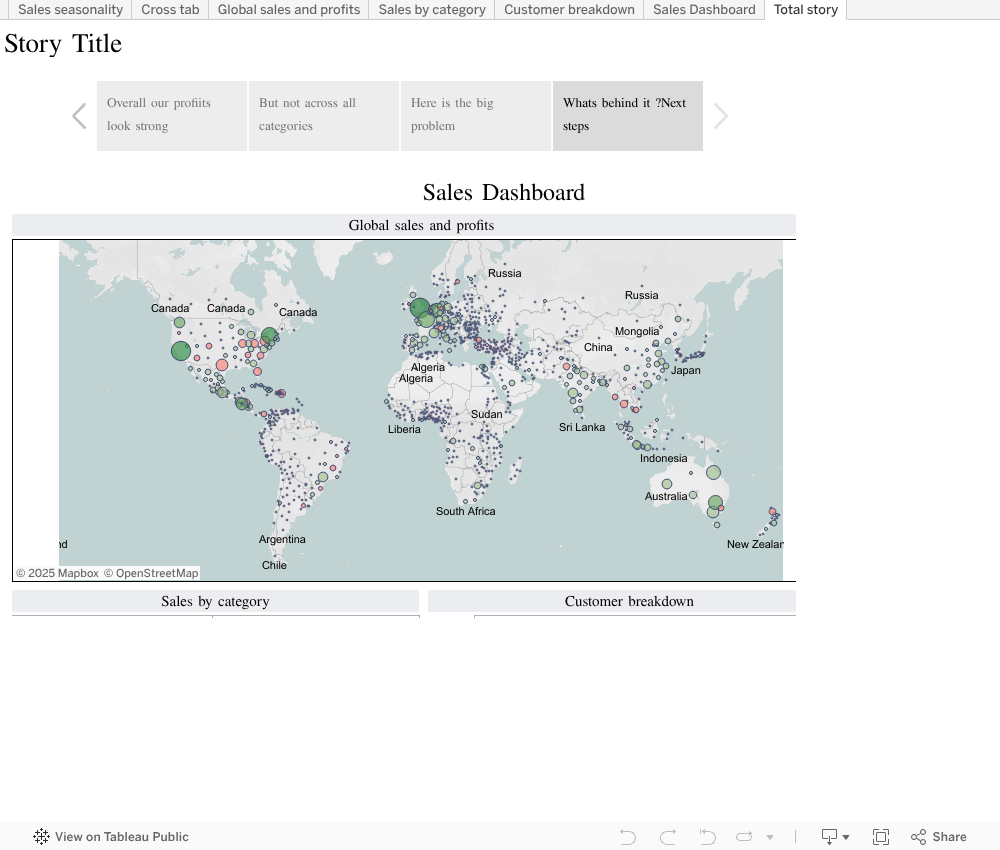Select 'Here is the big problem' story point
The width and height of the screenshot is (1000, 850).
point(476,115)
